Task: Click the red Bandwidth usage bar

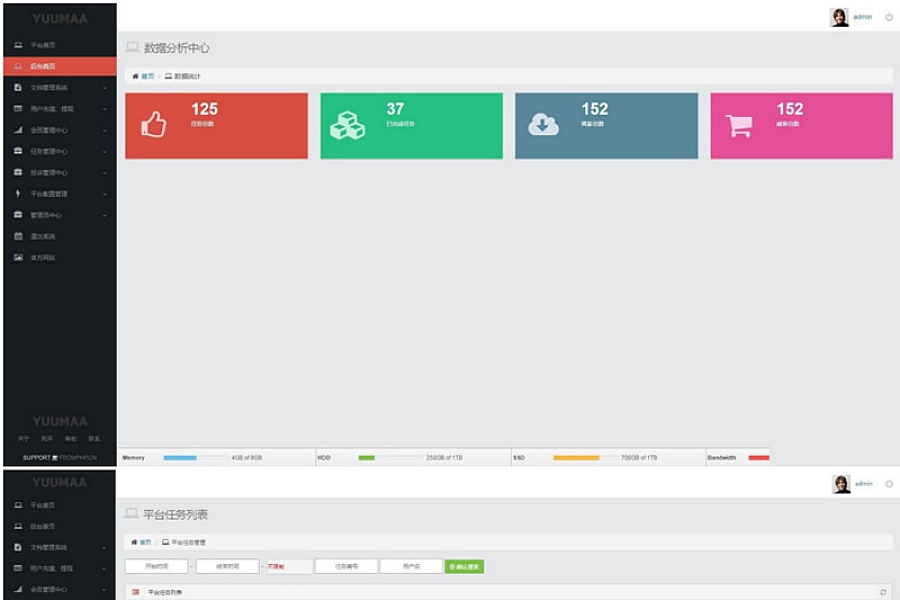Action: [x=759, y=458]
